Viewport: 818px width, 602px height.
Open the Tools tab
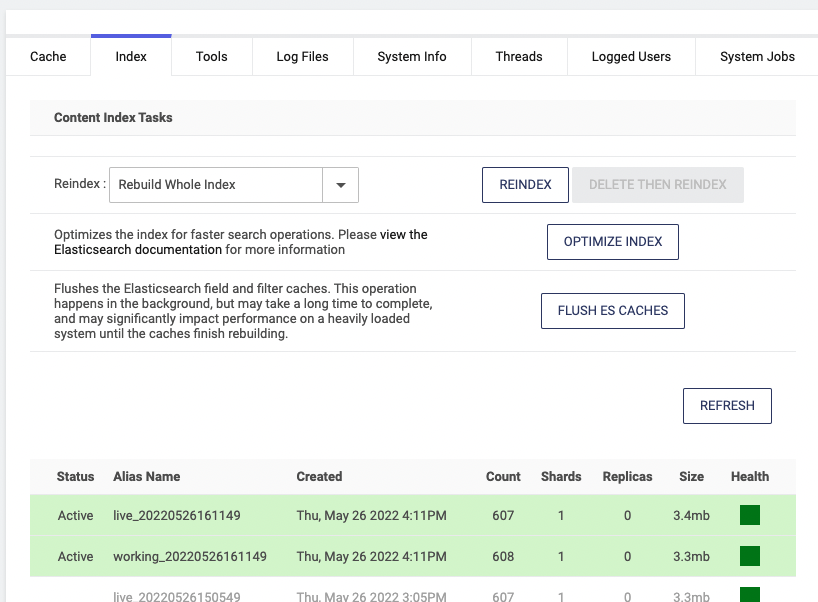point(211,57)
